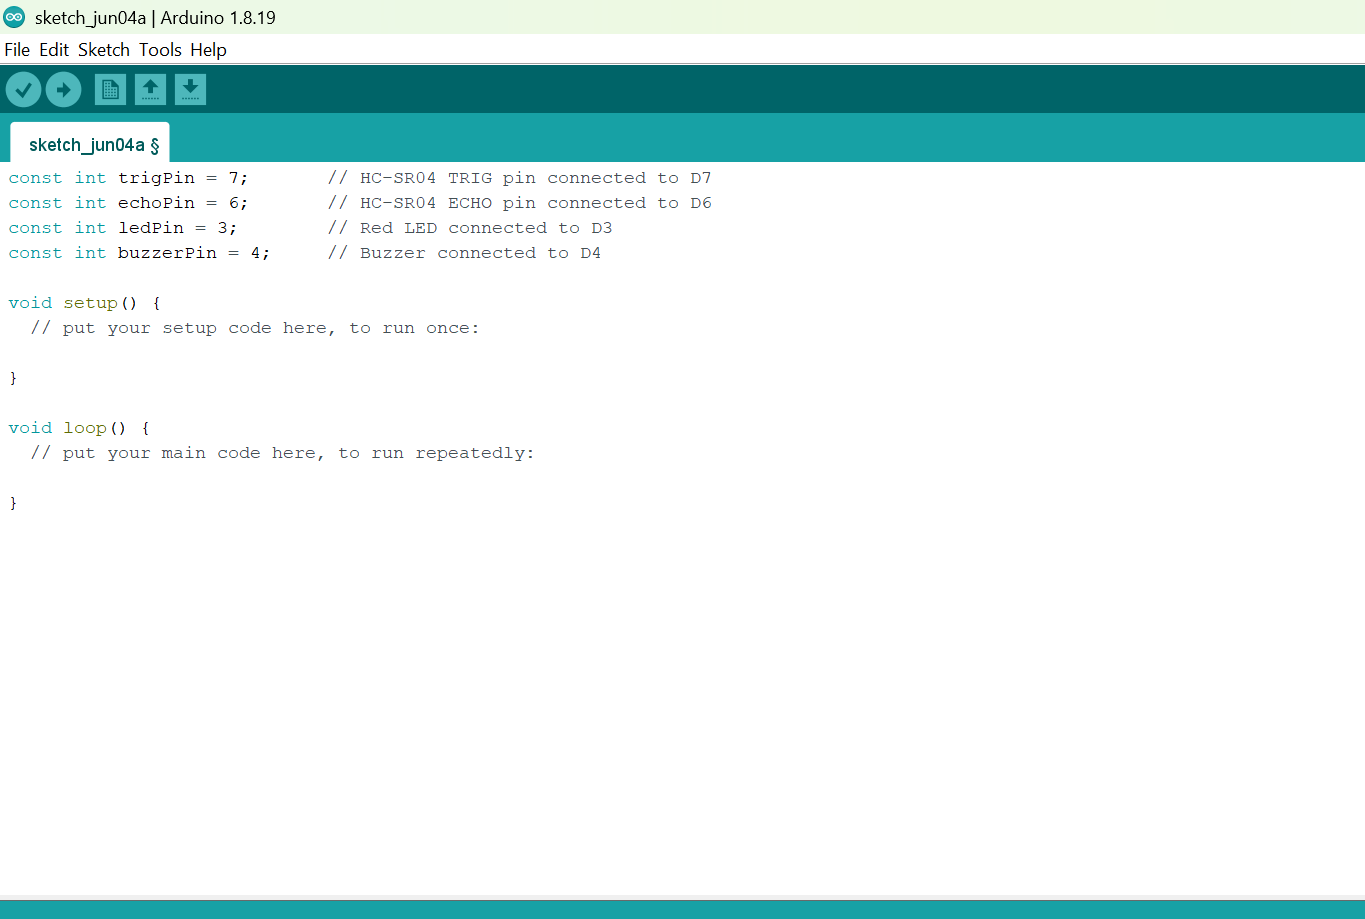Click the Upload arrow button
1365x919 pixels.
(63, 90)
